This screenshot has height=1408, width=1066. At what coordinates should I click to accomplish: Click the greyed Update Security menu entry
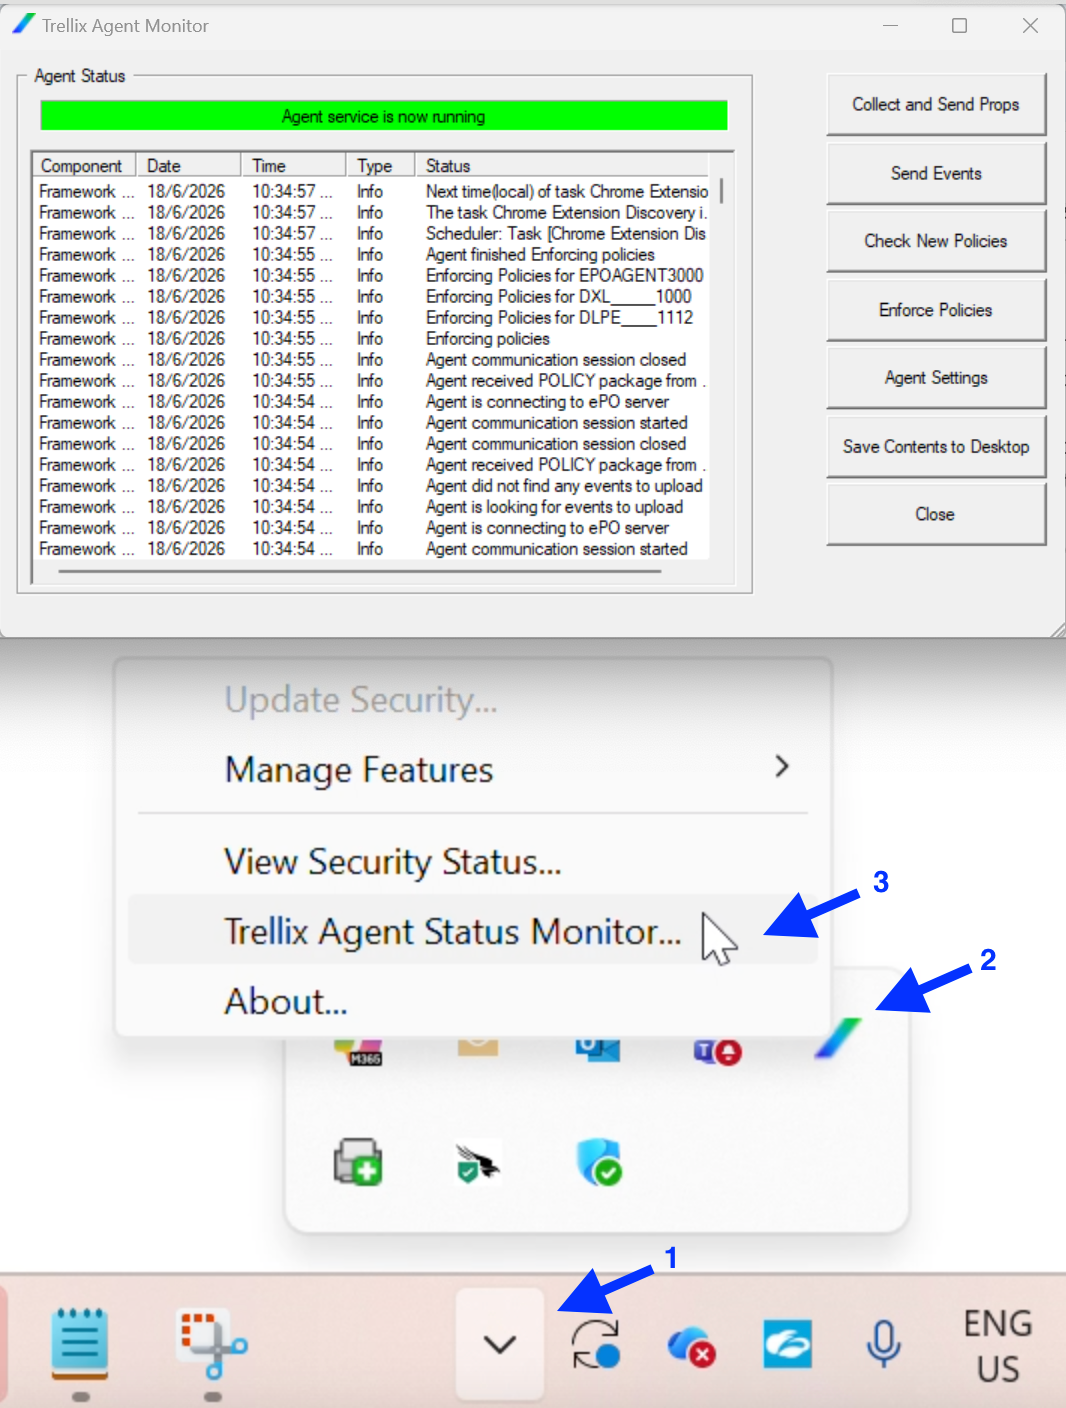tap(473, 699)
